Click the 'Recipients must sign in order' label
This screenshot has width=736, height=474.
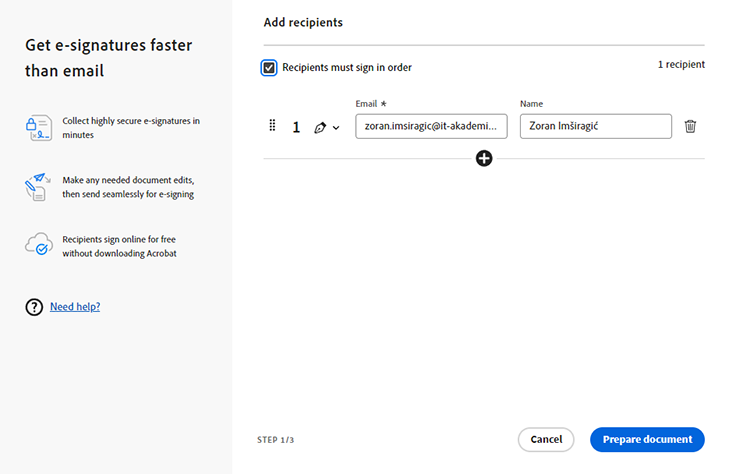coord(347,68)
